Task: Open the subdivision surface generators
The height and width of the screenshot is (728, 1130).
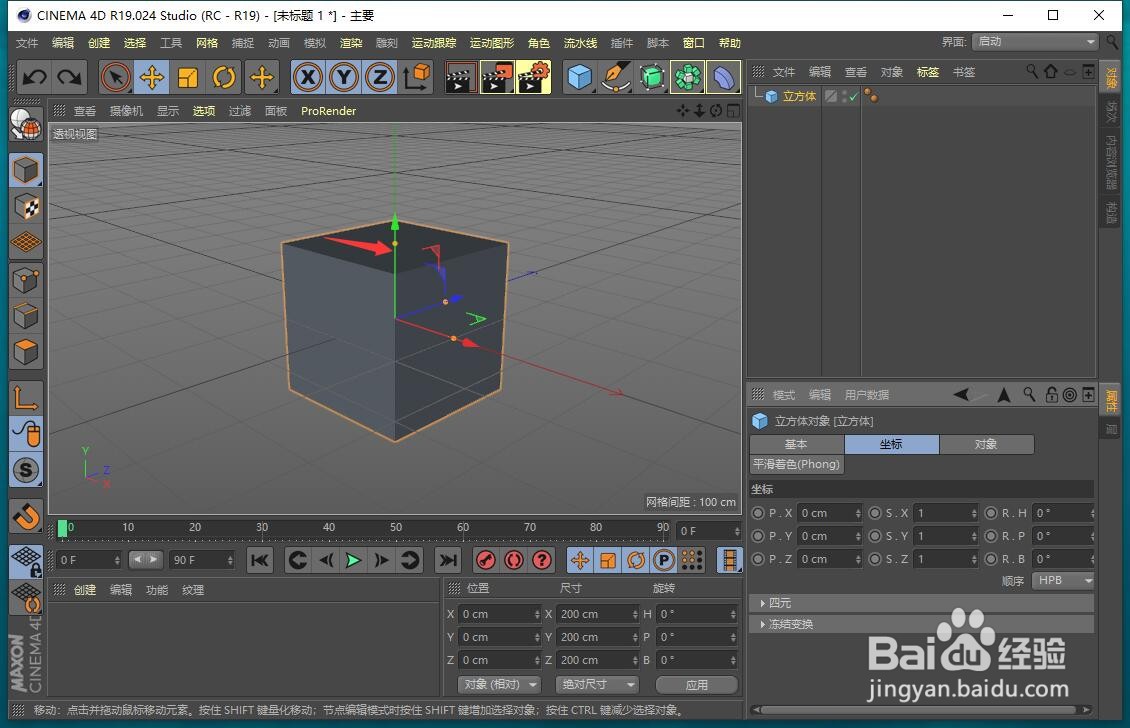Action: (652, 77)
